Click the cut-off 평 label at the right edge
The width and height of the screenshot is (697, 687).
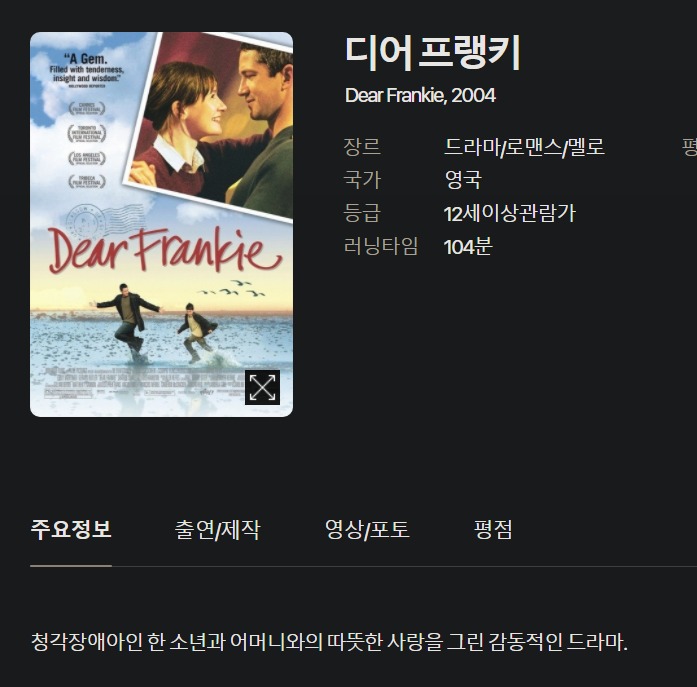(x=690, y=147)
